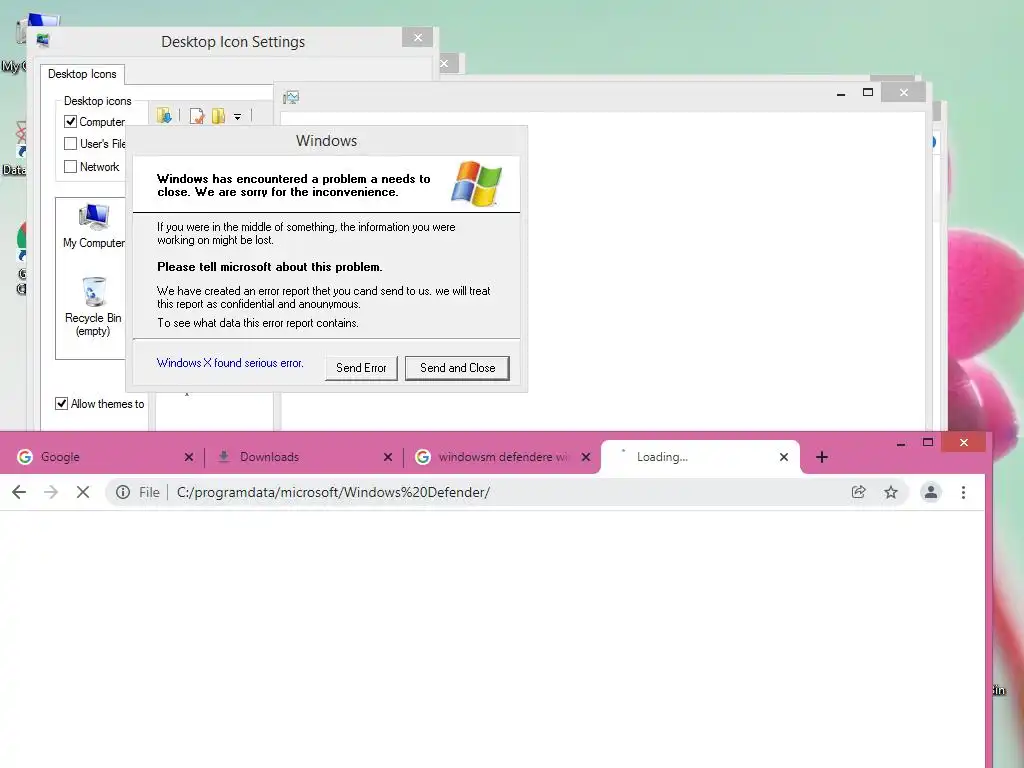Image resolution: width=1024 pixels, height=768 pixels.
Task: Enable the User's Files checkbox
Action: pyautogui.click(x=71, y=144)
